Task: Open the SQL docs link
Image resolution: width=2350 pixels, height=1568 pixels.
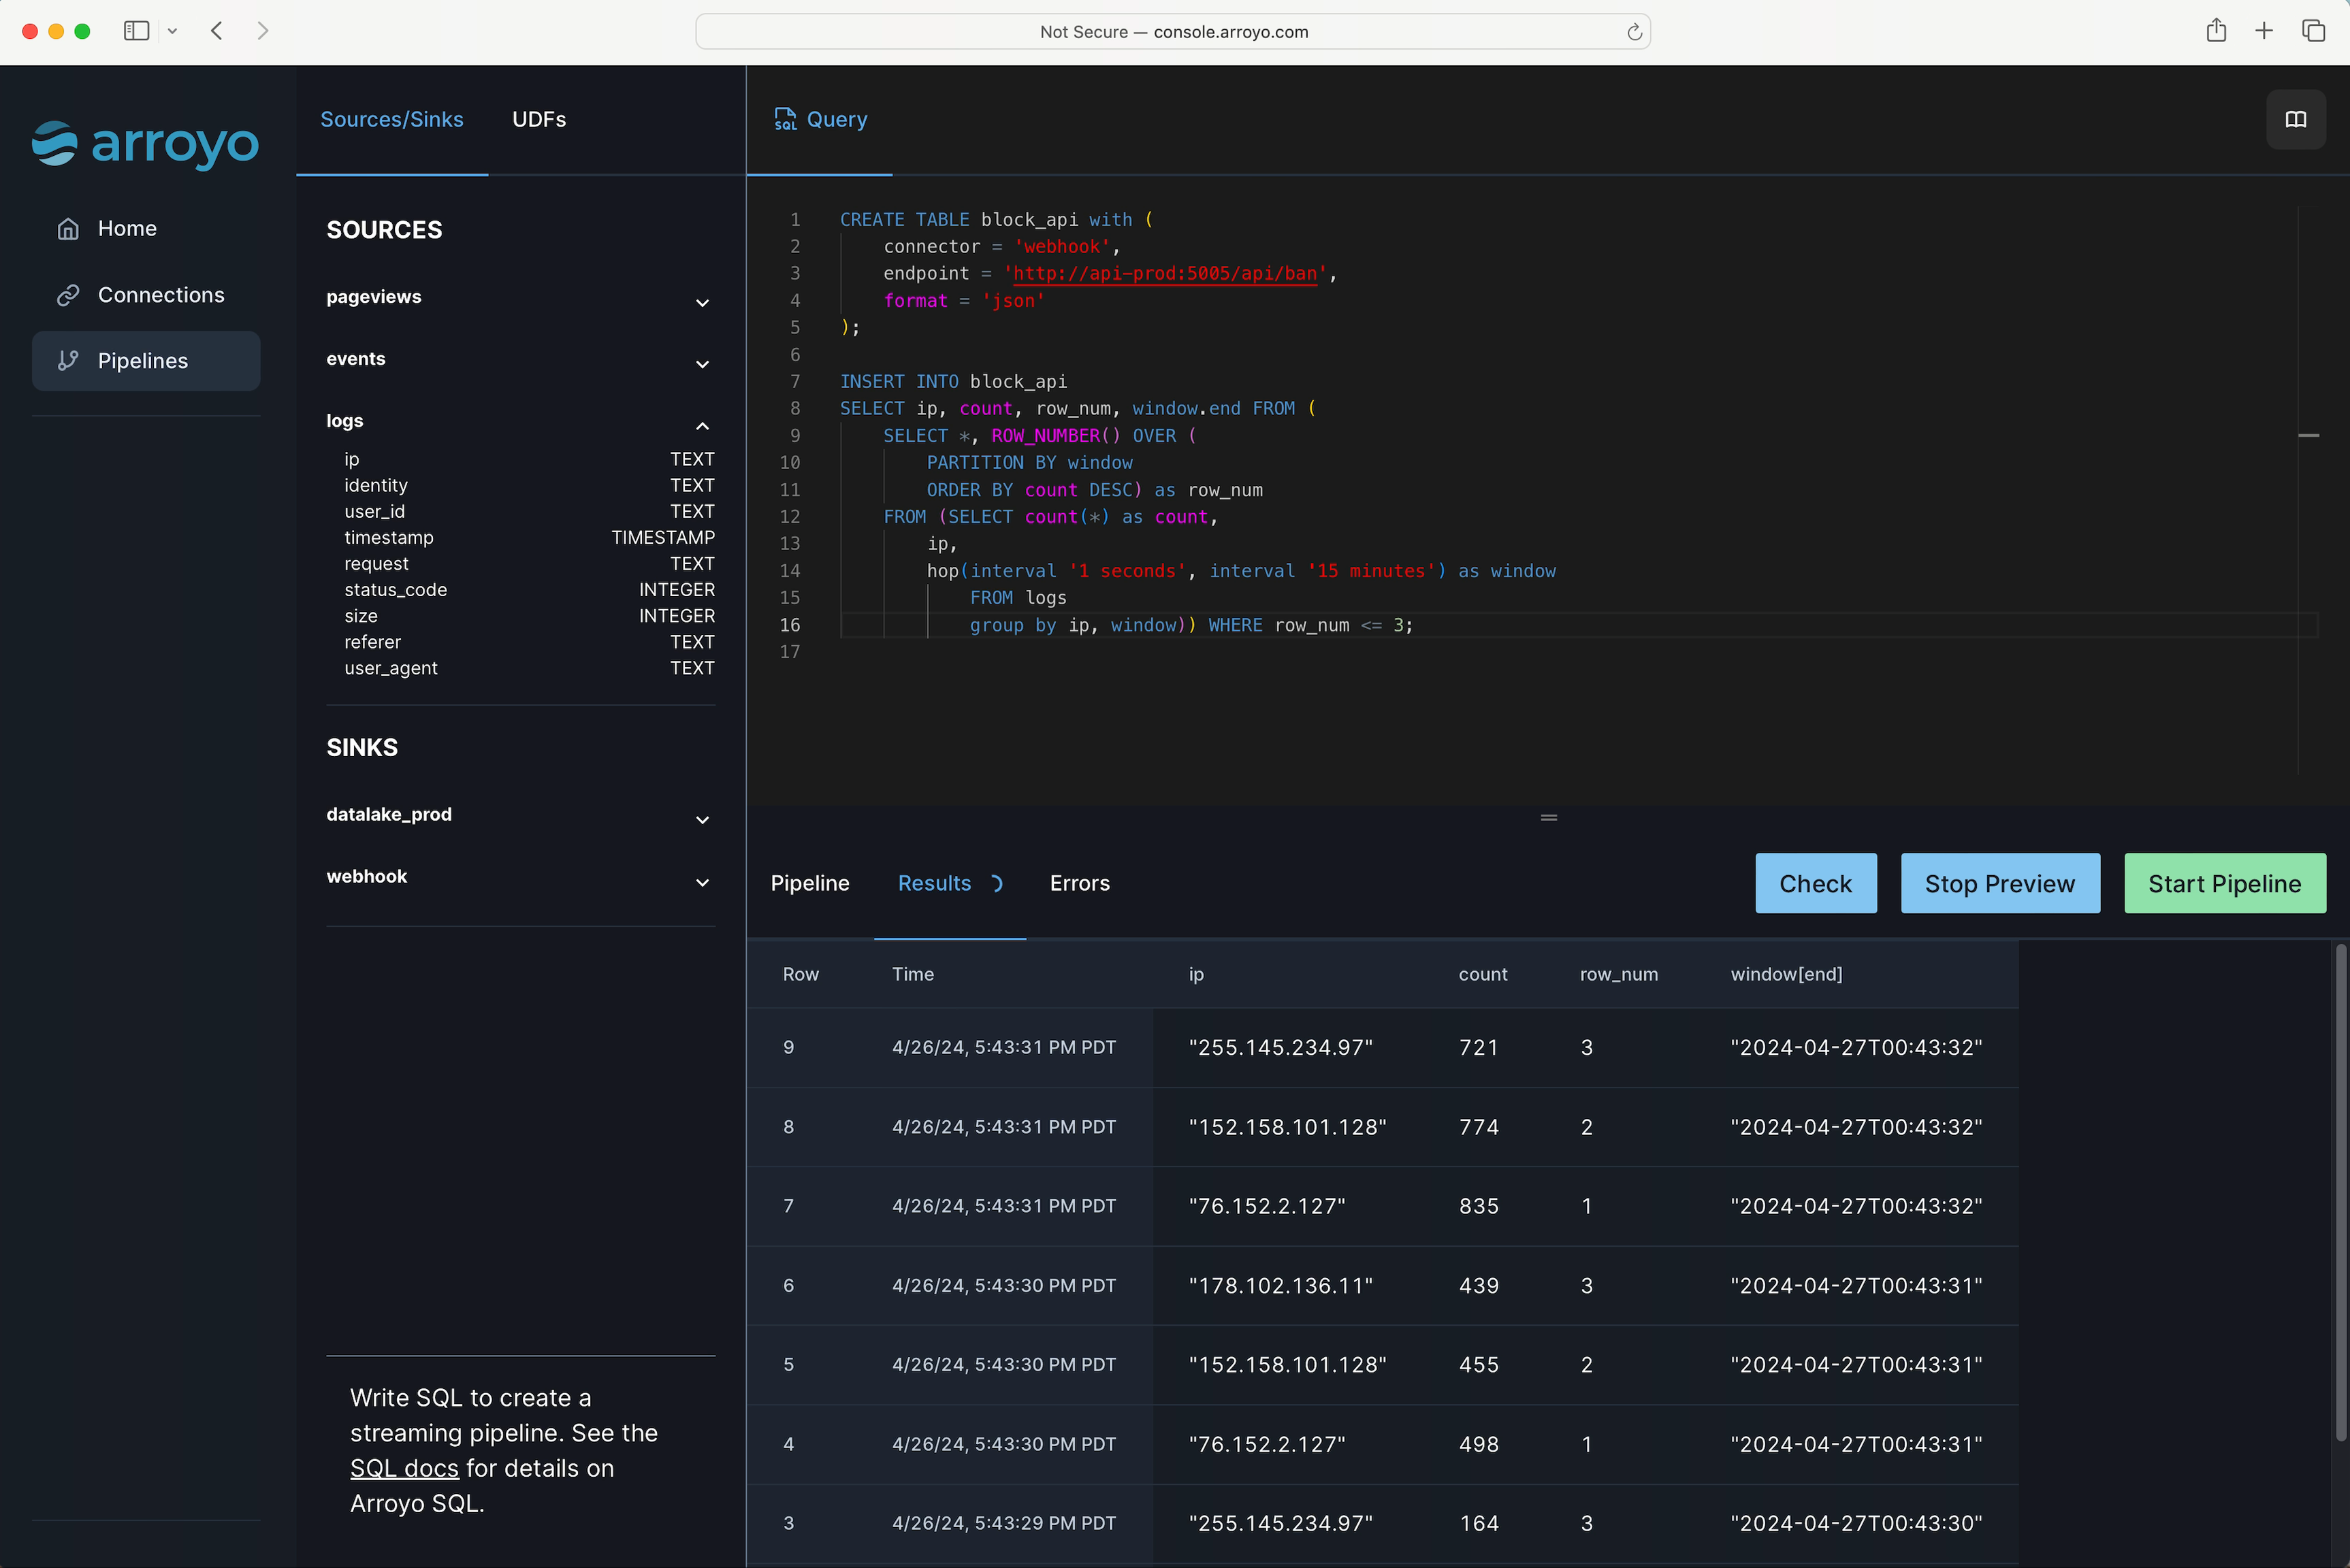Action: coord(404,1468)
